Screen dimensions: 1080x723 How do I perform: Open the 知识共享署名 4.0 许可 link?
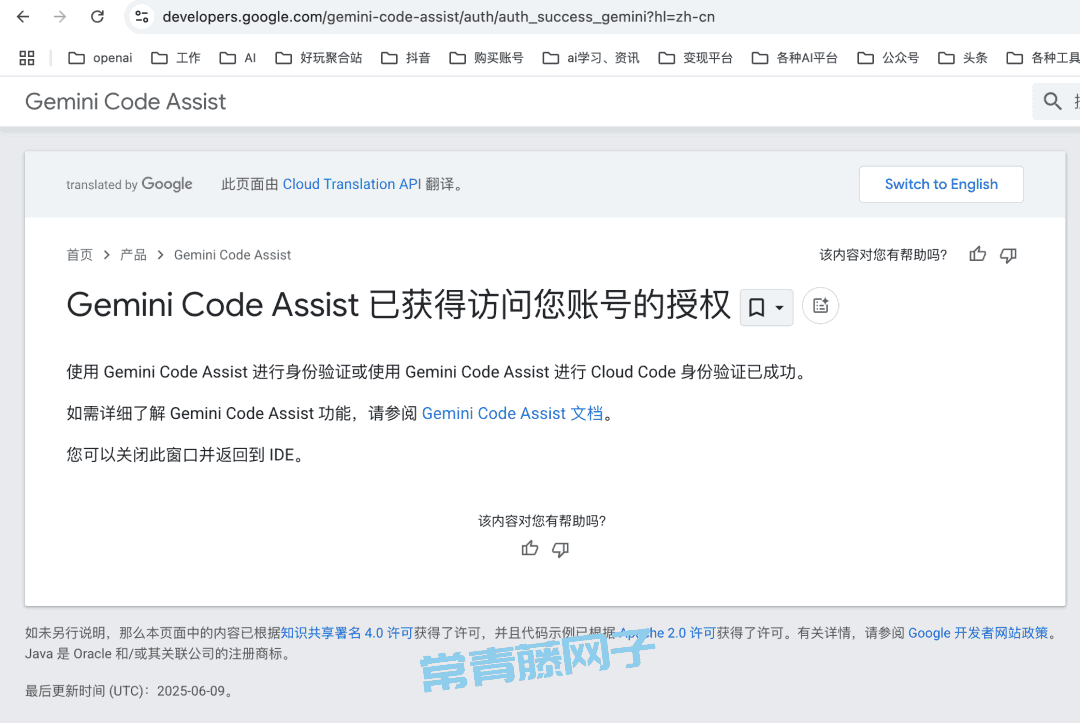click(x=347, y=633)
